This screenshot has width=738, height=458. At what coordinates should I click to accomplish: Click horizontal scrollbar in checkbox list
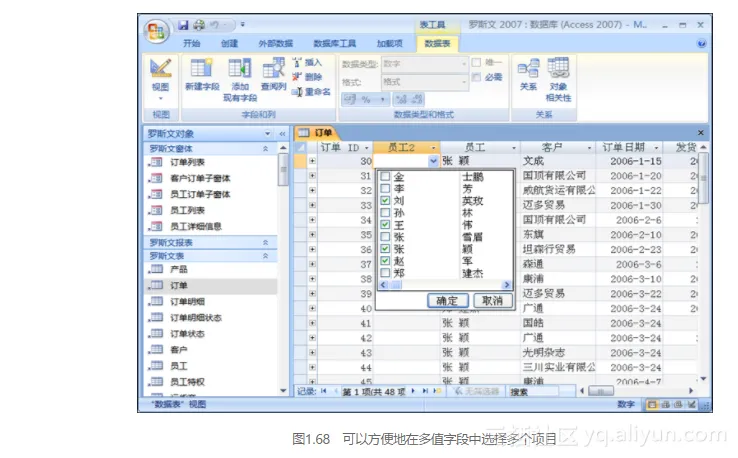[x=445, y=285]
